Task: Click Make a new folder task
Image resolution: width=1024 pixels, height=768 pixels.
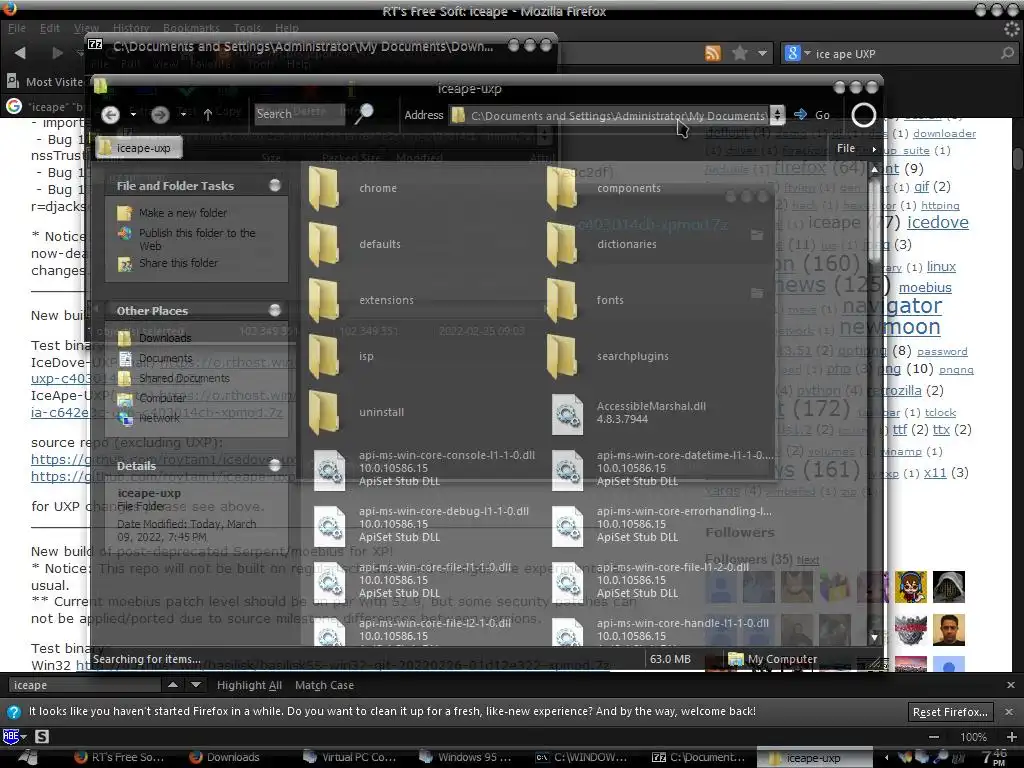Action: pyautogui.click(x=183, y=213)
